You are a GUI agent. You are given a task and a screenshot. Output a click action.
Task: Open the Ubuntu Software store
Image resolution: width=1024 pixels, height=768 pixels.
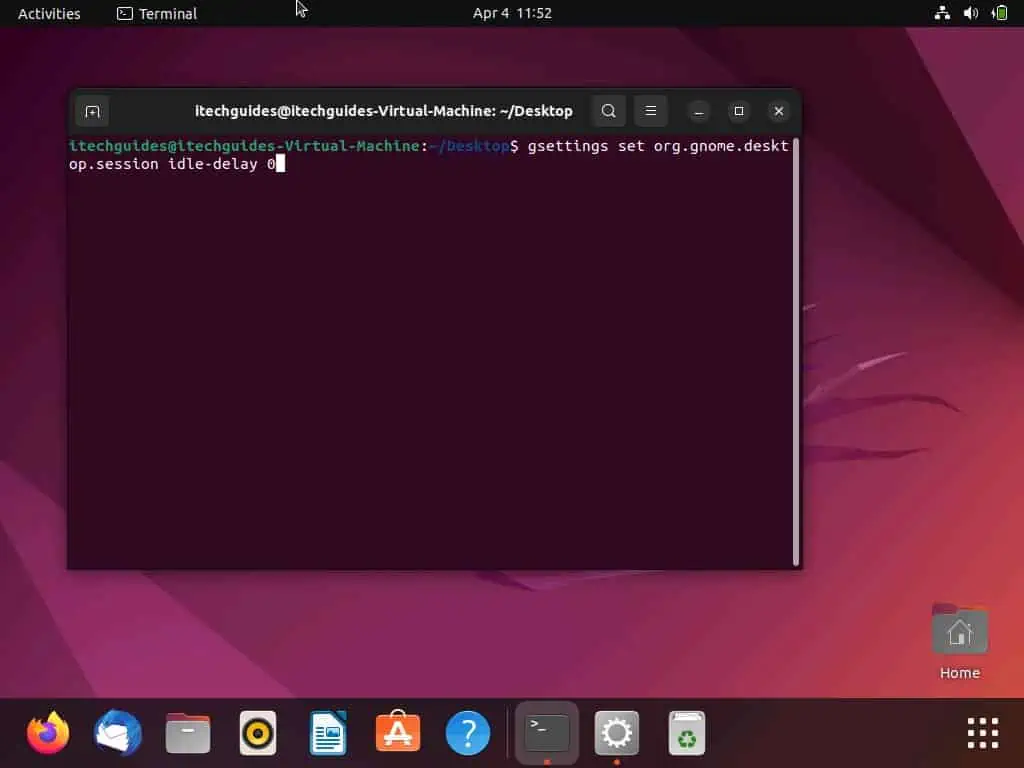coord(397,732)
